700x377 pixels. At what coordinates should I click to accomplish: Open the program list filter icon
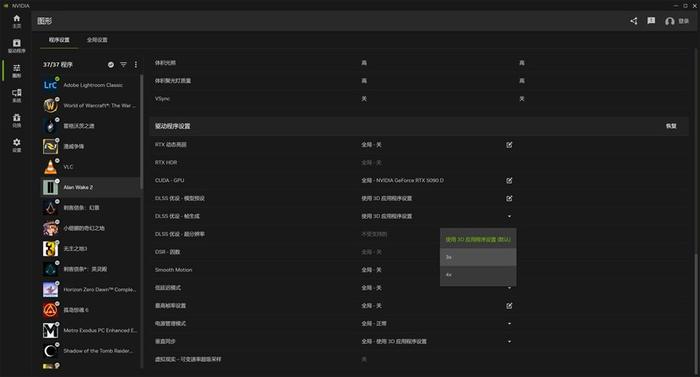click(x=123, y=65)
